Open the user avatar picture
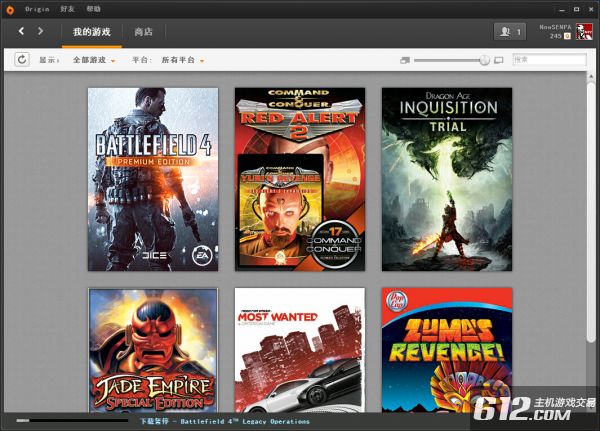 tap(584, 31)
